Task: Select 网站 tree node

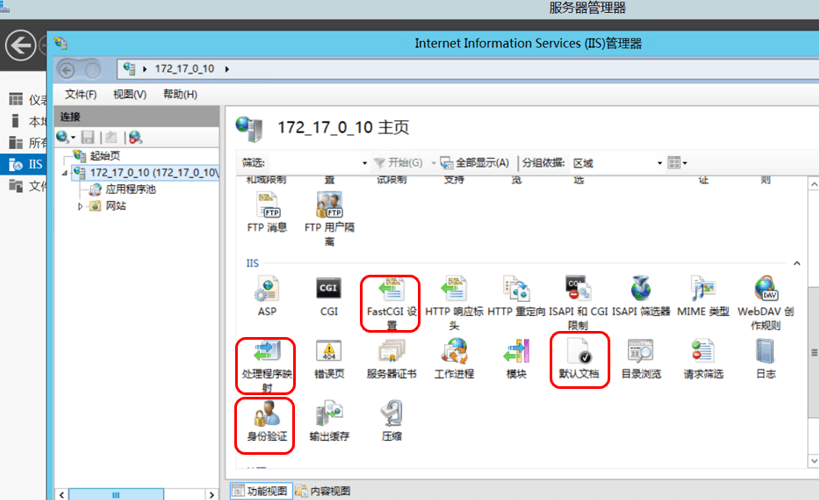Action: [x=115, y=206]
